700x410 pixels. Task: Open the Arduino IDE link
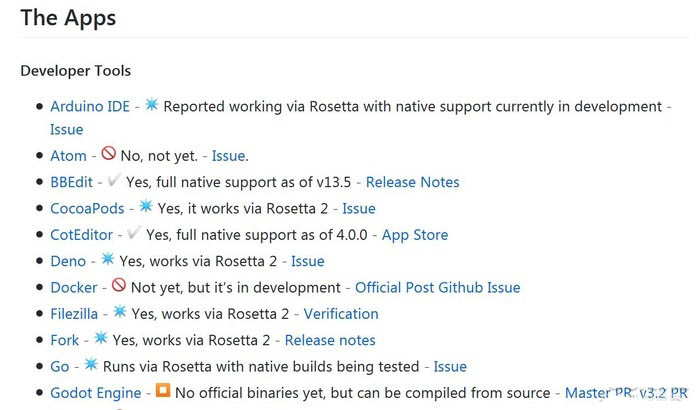coord(90,106)
